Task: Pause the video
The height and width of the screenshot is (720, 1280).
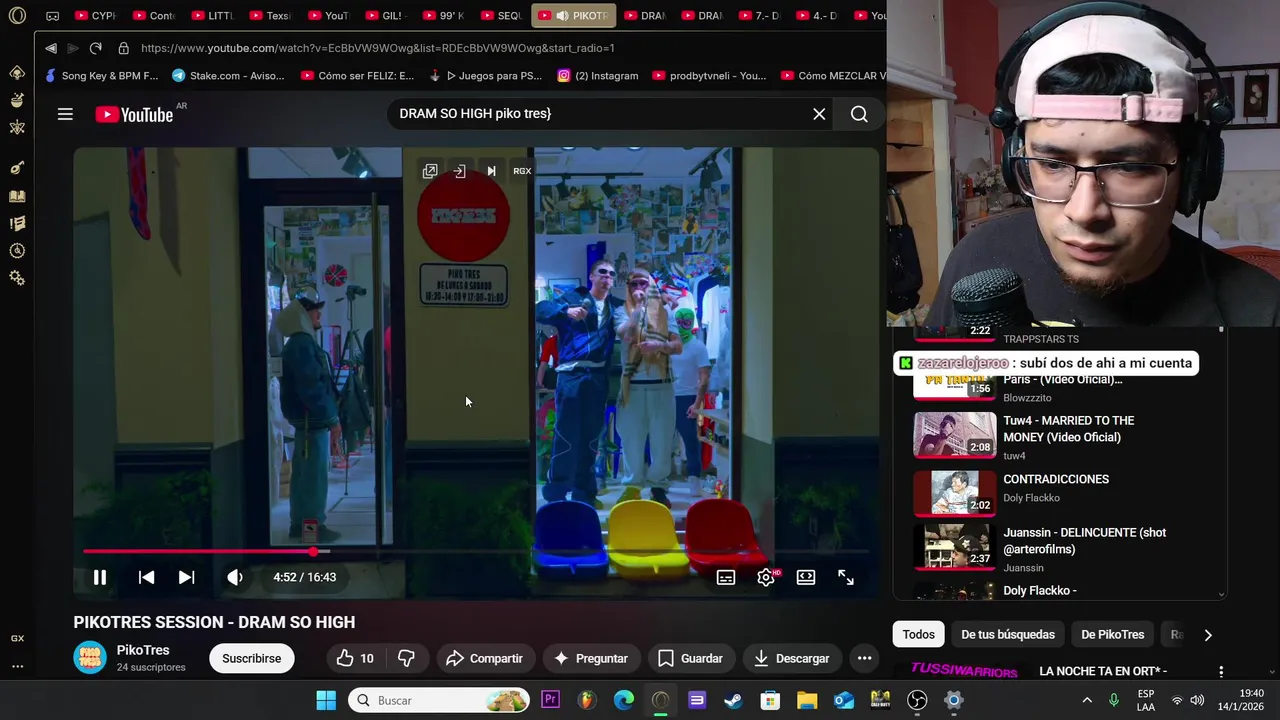Action: pyautogui.click(x=100, y=577)
